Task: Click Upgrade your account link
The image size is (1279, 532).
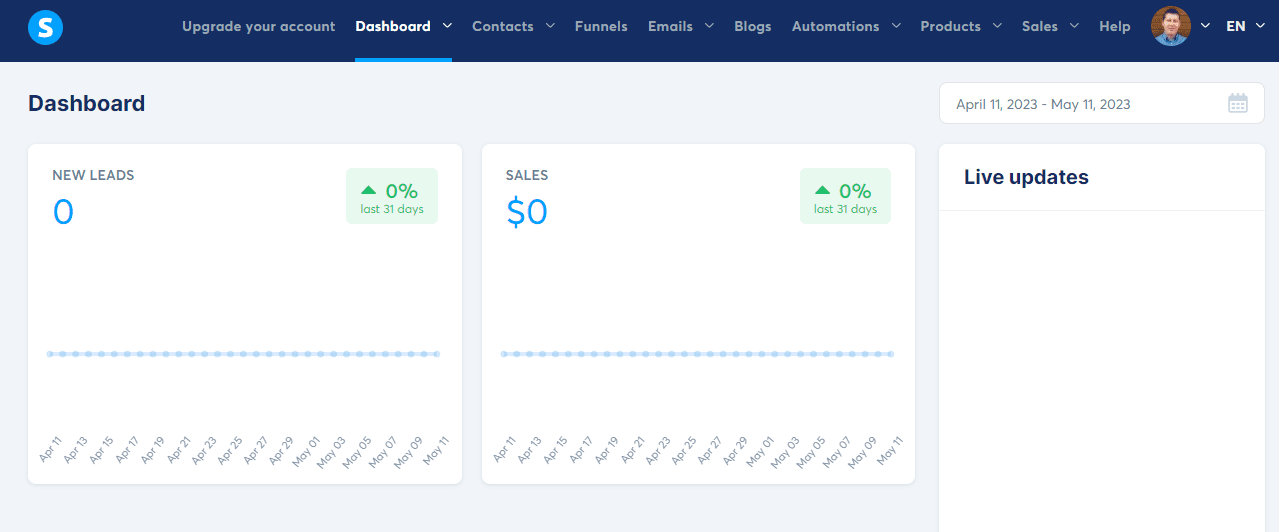Action: (x=258, y=26)
